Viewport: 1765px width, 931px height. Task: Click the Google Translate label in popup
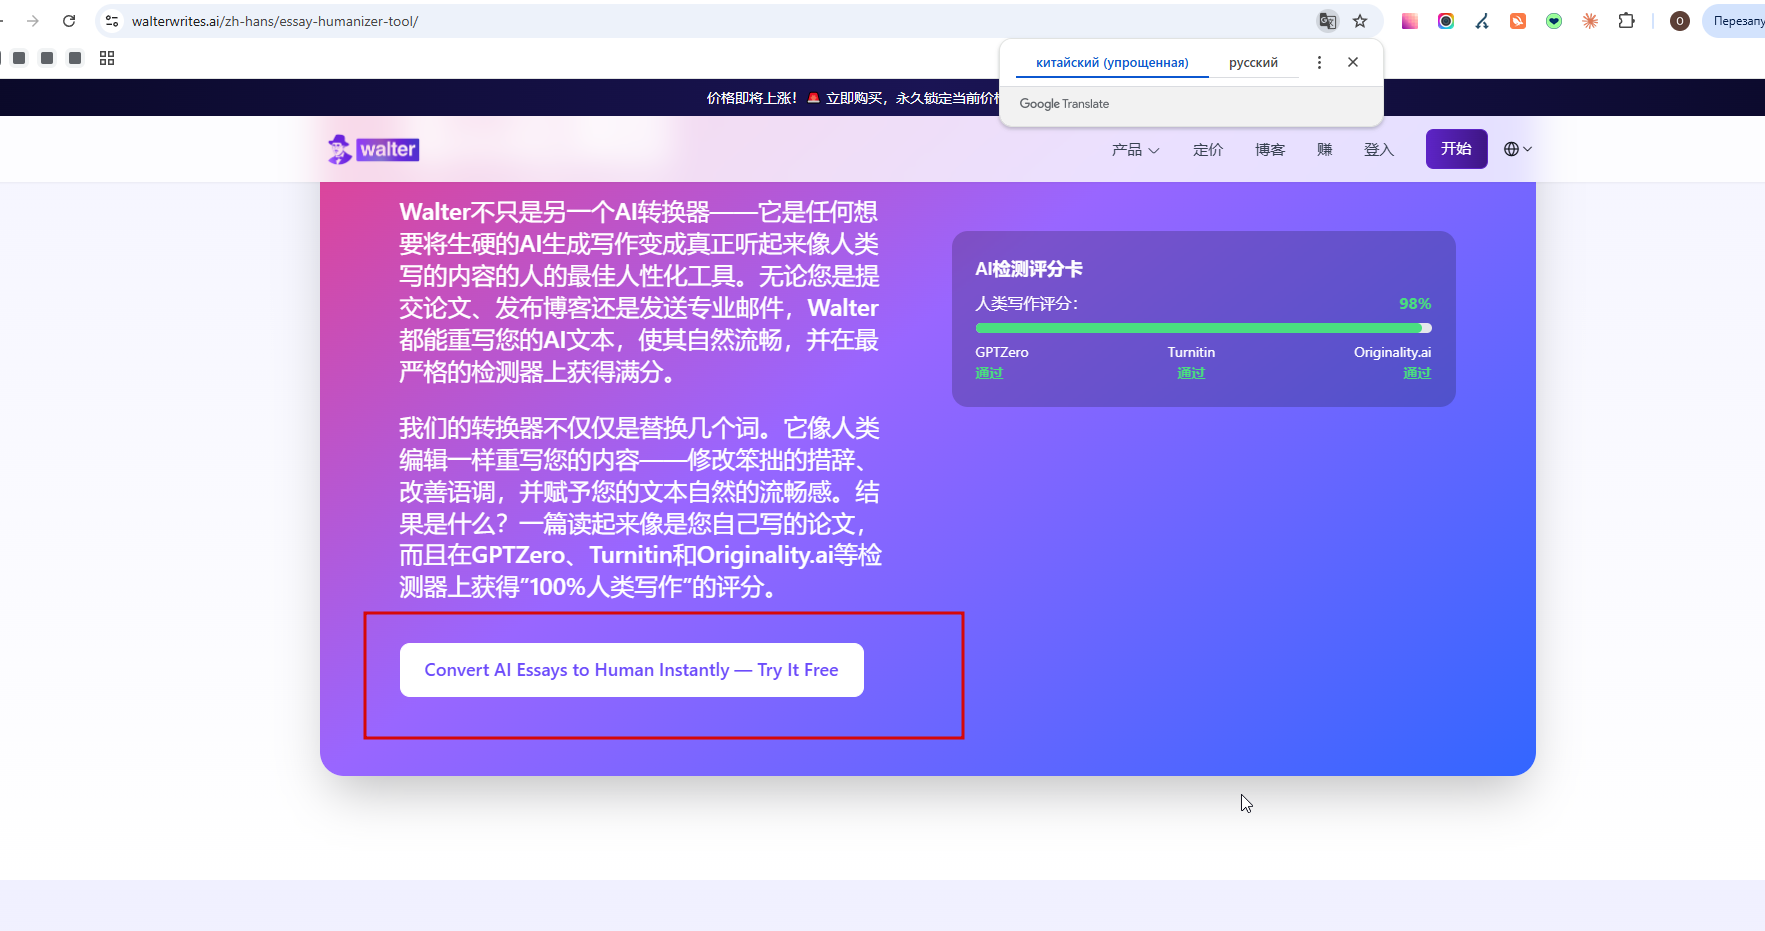click(1064, 104)
